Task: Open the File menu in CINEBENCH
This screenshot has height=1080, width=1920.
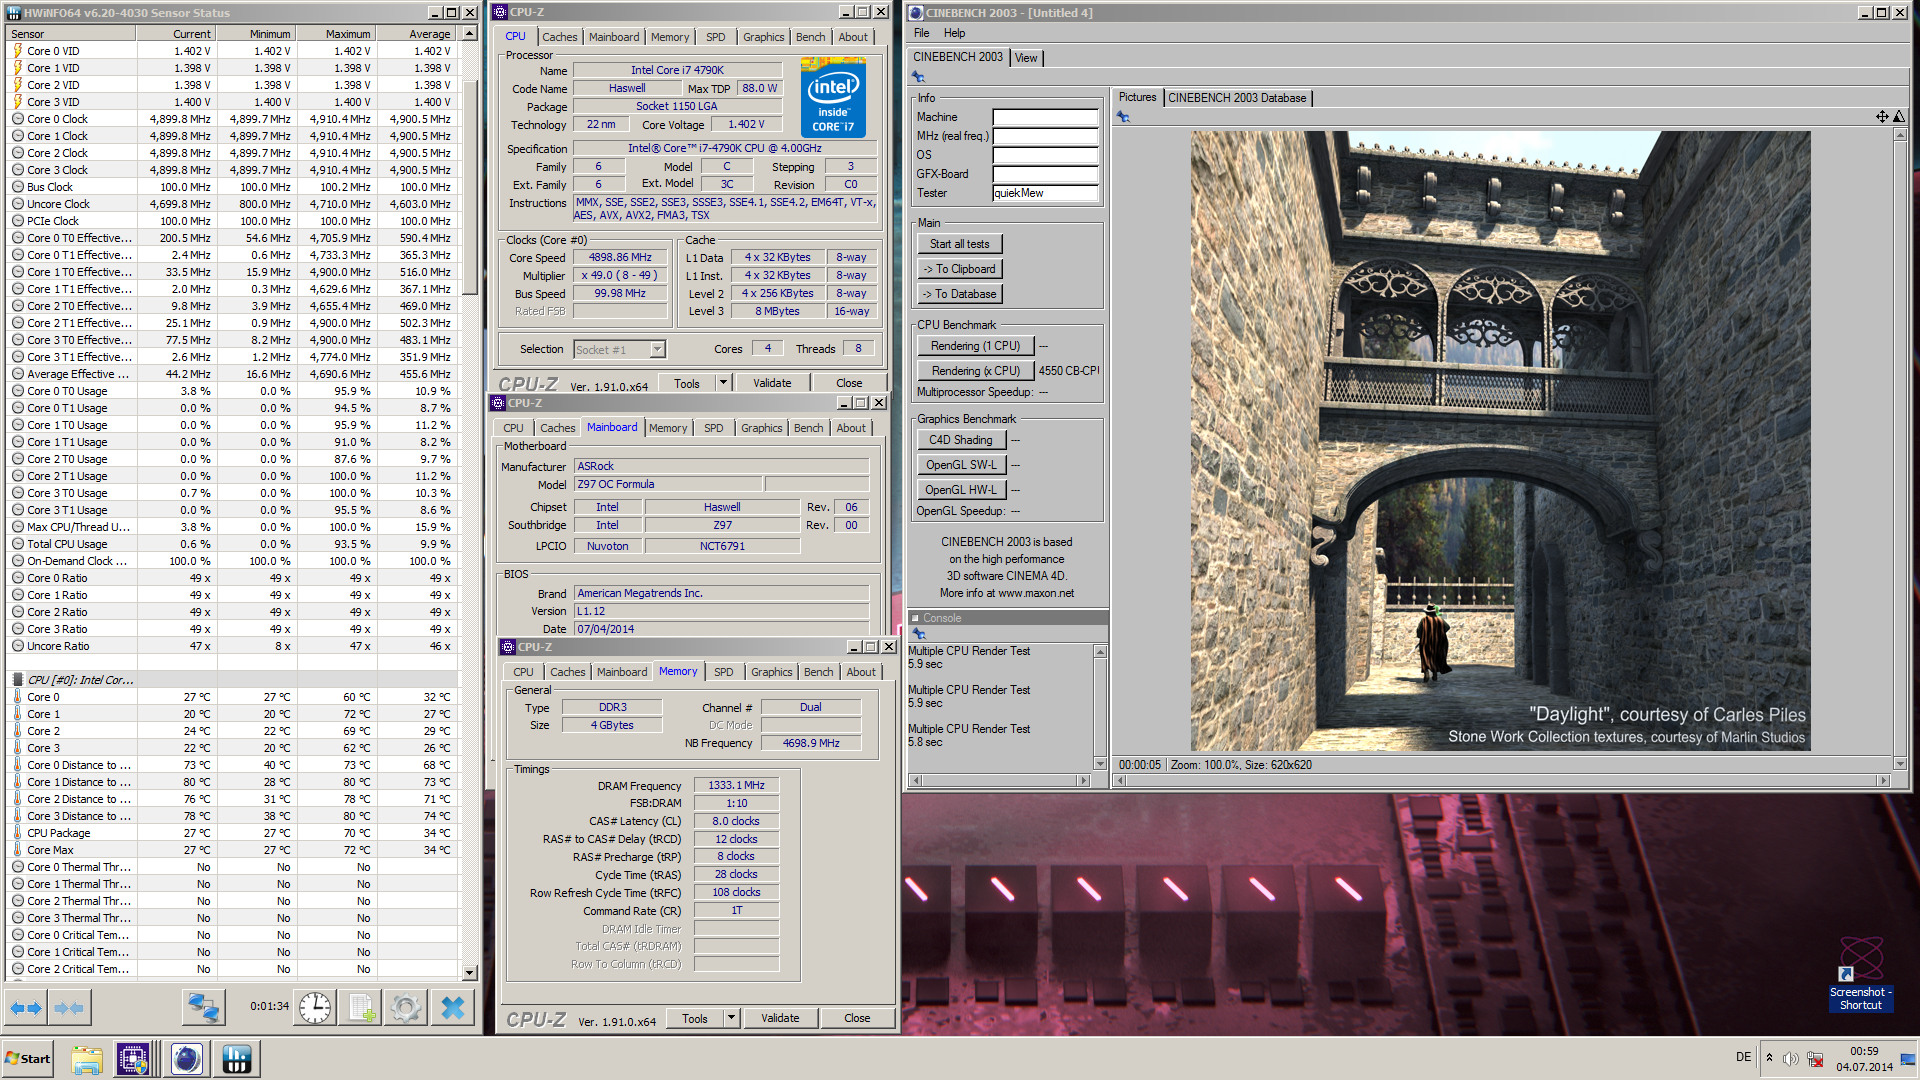Action: click(x=921, y=33)
